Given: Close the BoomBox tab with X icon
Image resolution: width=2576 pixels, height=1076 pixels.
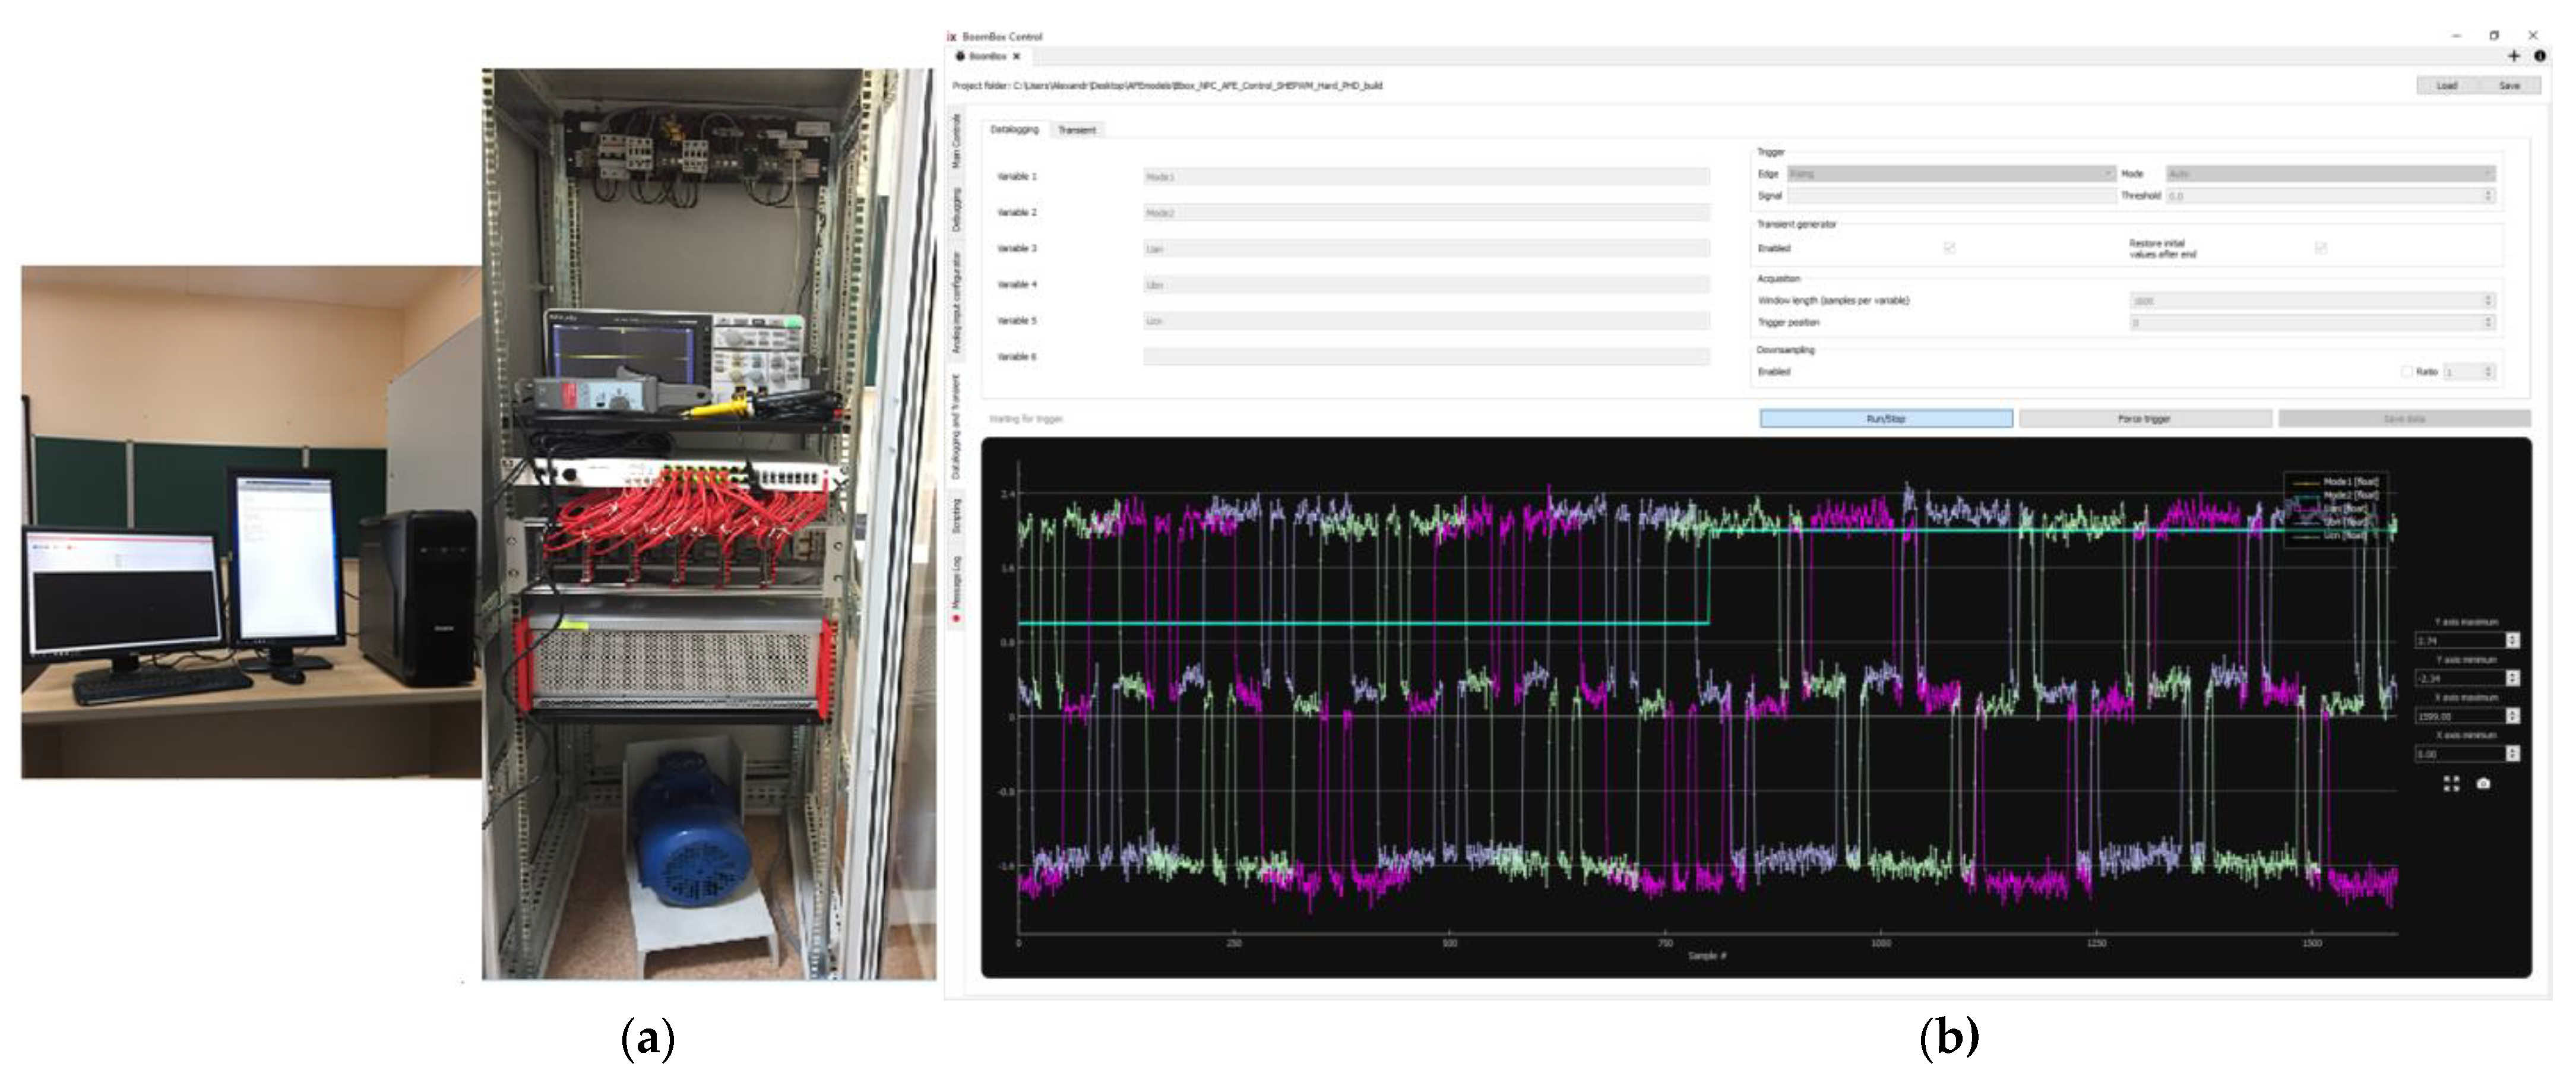Looking at the screenshot, I should click(x=1016, y=56).
